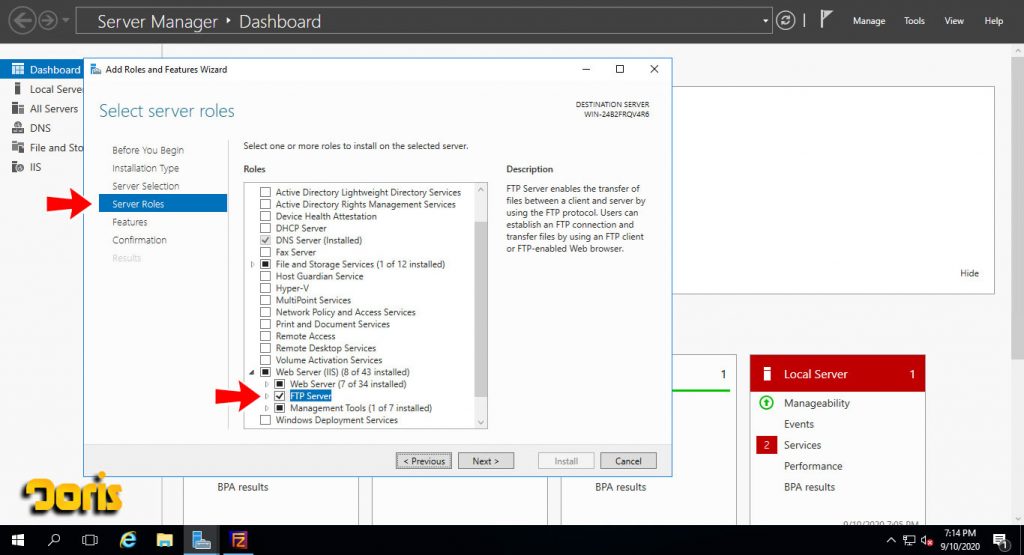Click the File and Storage icon in the sidebar

pyautogui.click(x=18, y=148)
